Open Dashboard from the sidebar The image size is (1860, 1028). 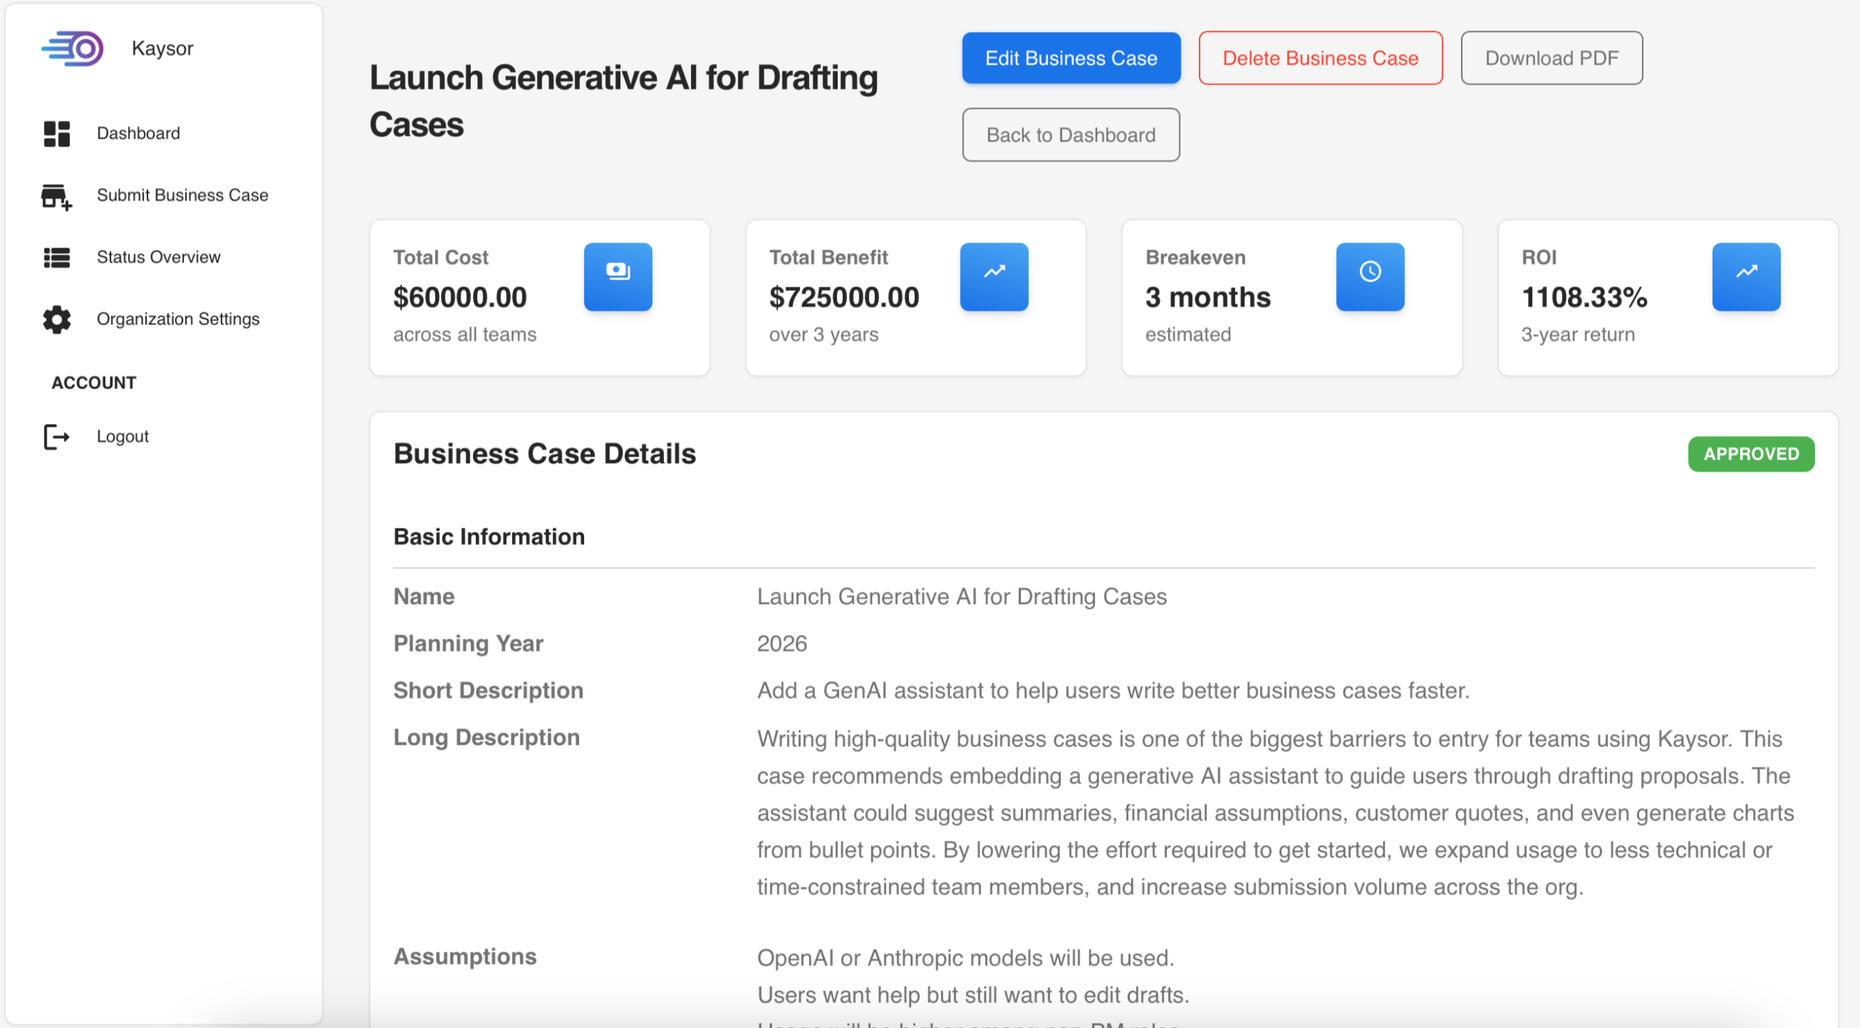[138, 133]
